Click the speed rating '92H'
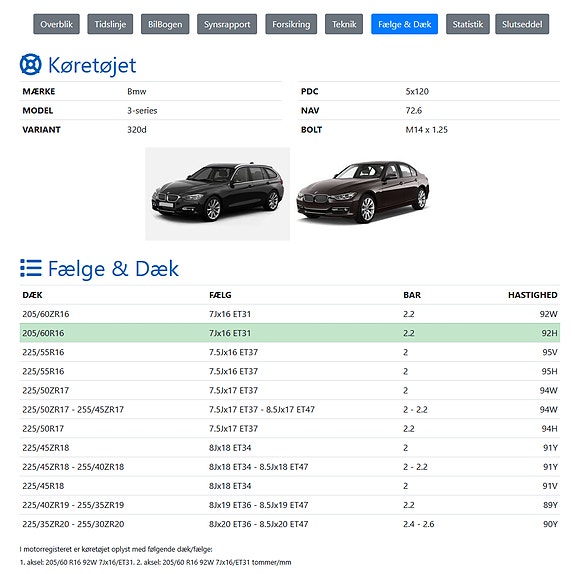Viewport: 575px width, 574px height. click(x=549, y=333)
